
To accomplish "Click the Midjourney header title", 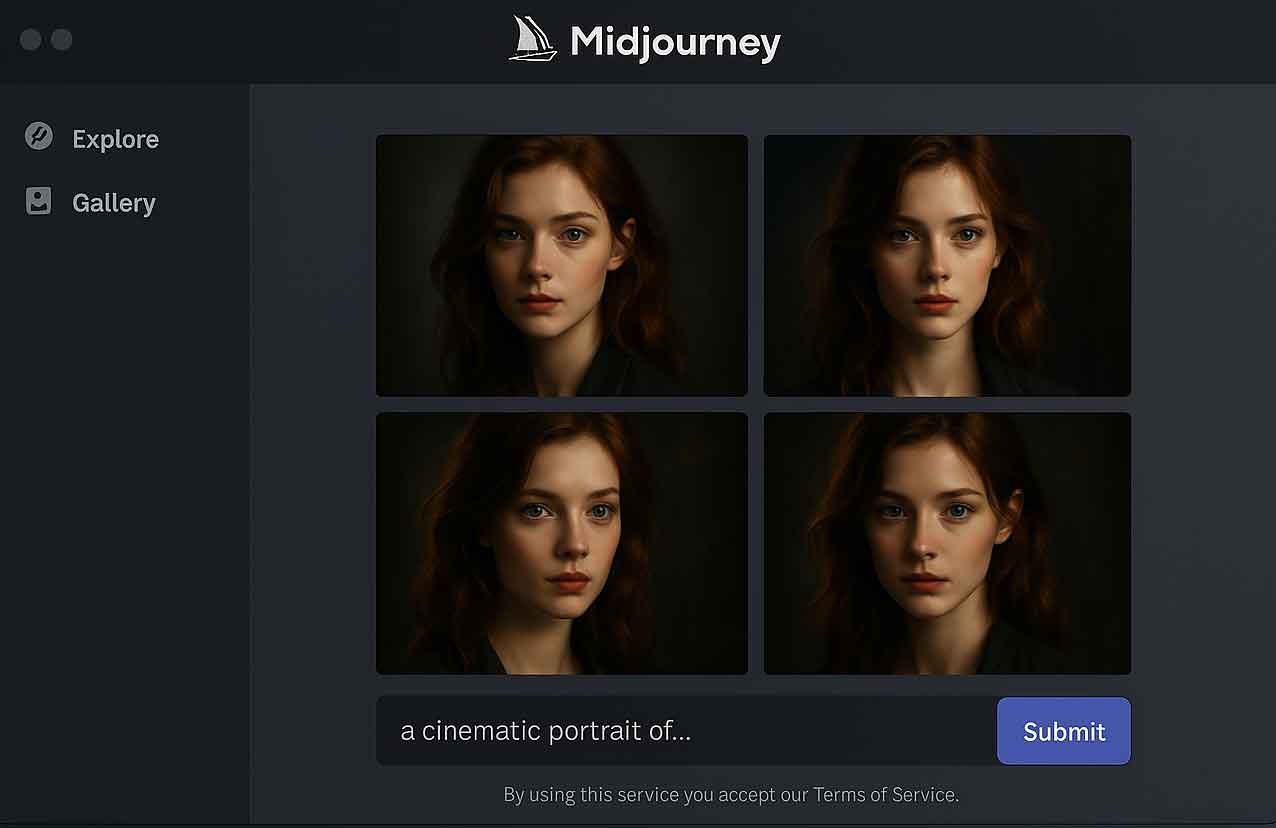I will coord(676,40).
